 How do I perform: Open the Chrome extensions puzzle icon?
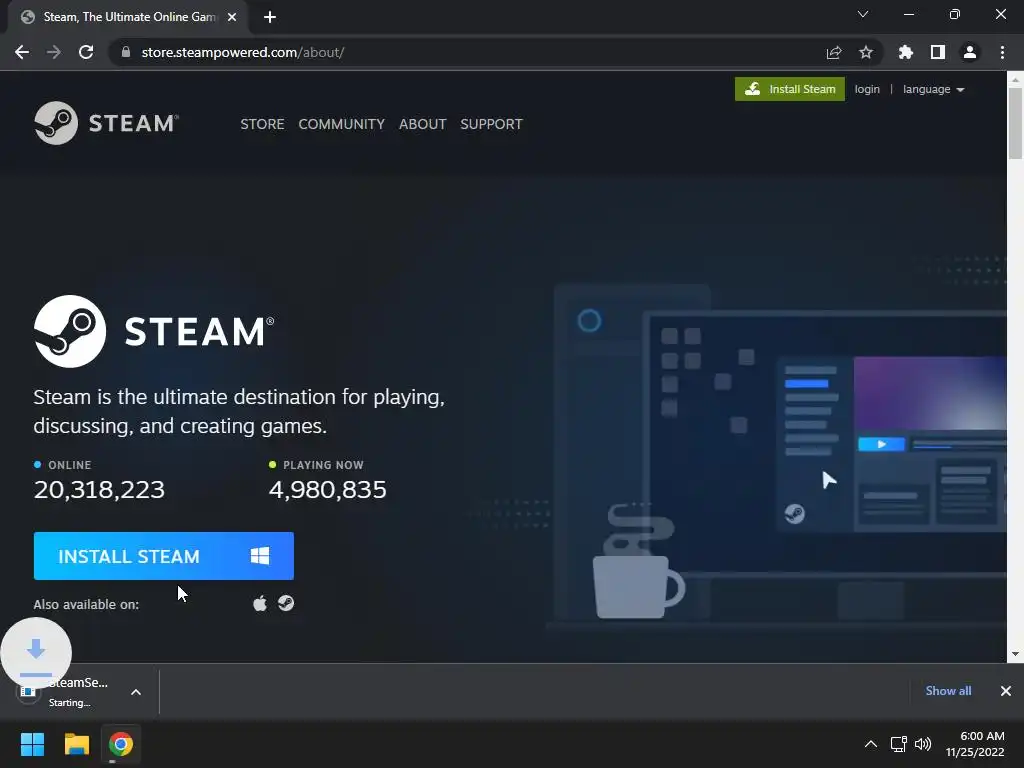click(x=905, y=52)
